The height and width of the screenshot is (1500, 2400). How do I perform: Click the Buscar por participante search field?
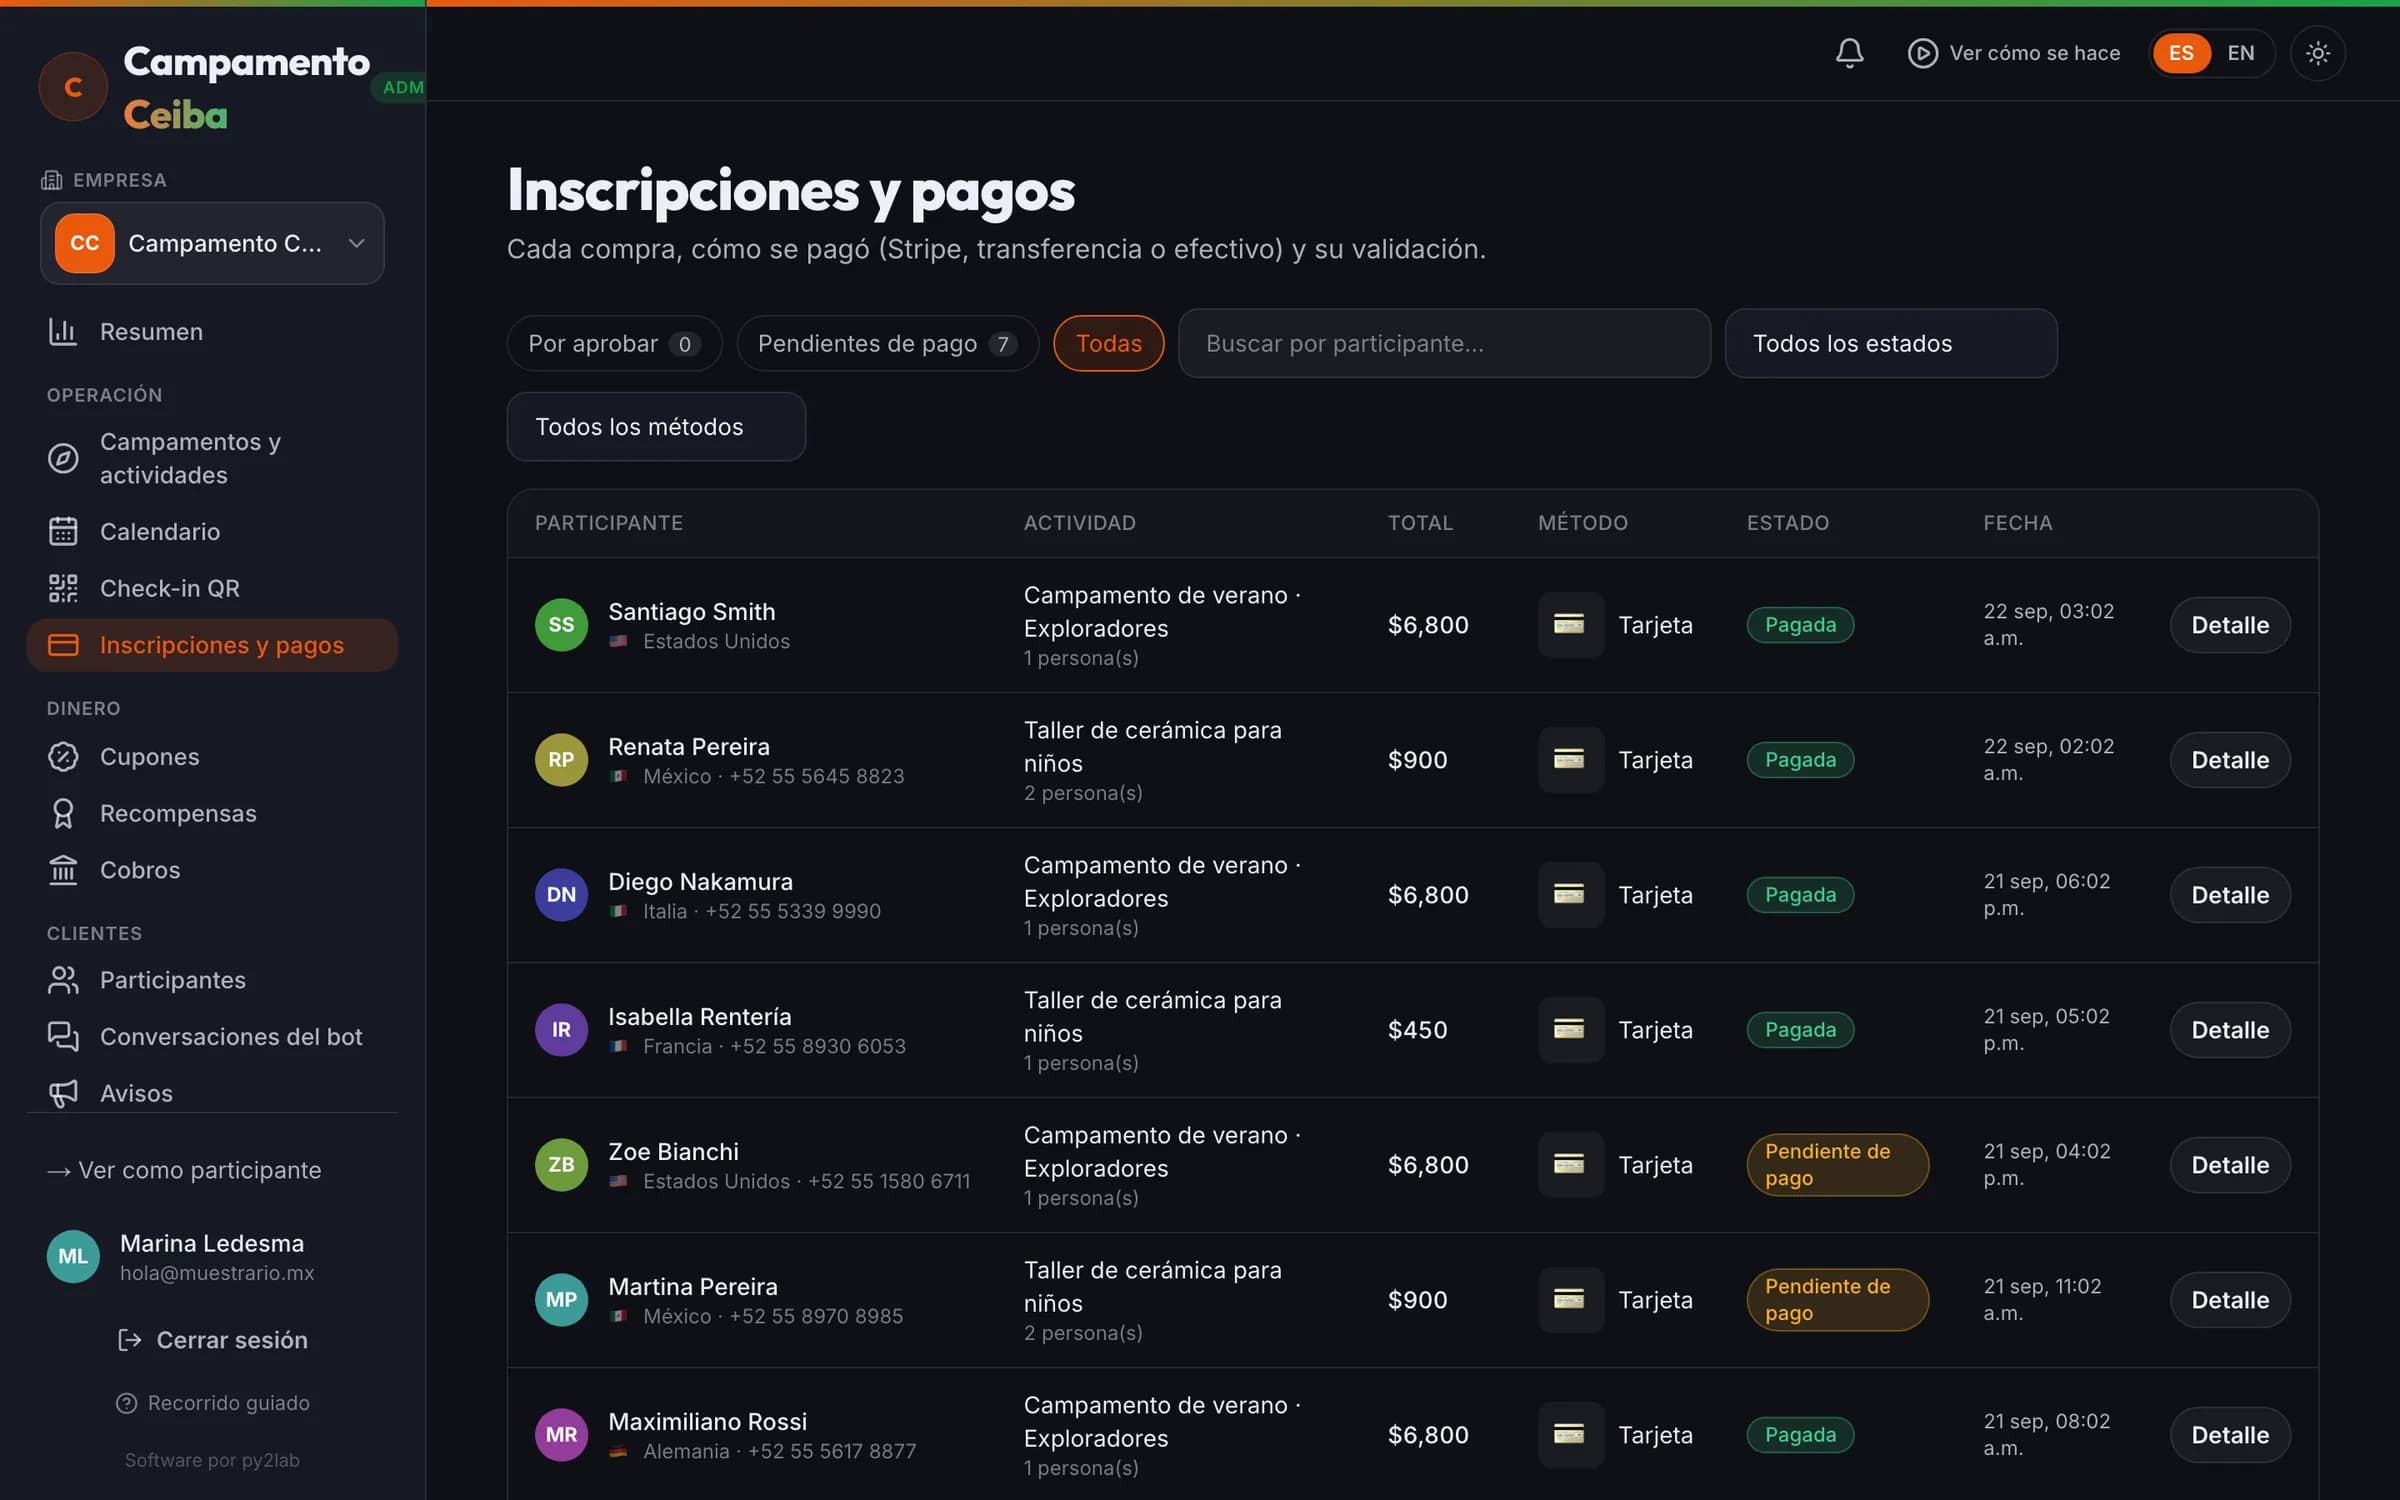pos(1444,343)
